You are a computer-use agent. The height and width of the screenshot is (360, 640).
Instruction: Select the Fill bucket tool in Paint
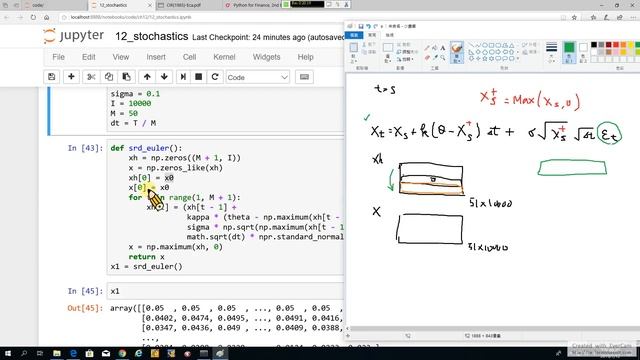pos(435,48)
